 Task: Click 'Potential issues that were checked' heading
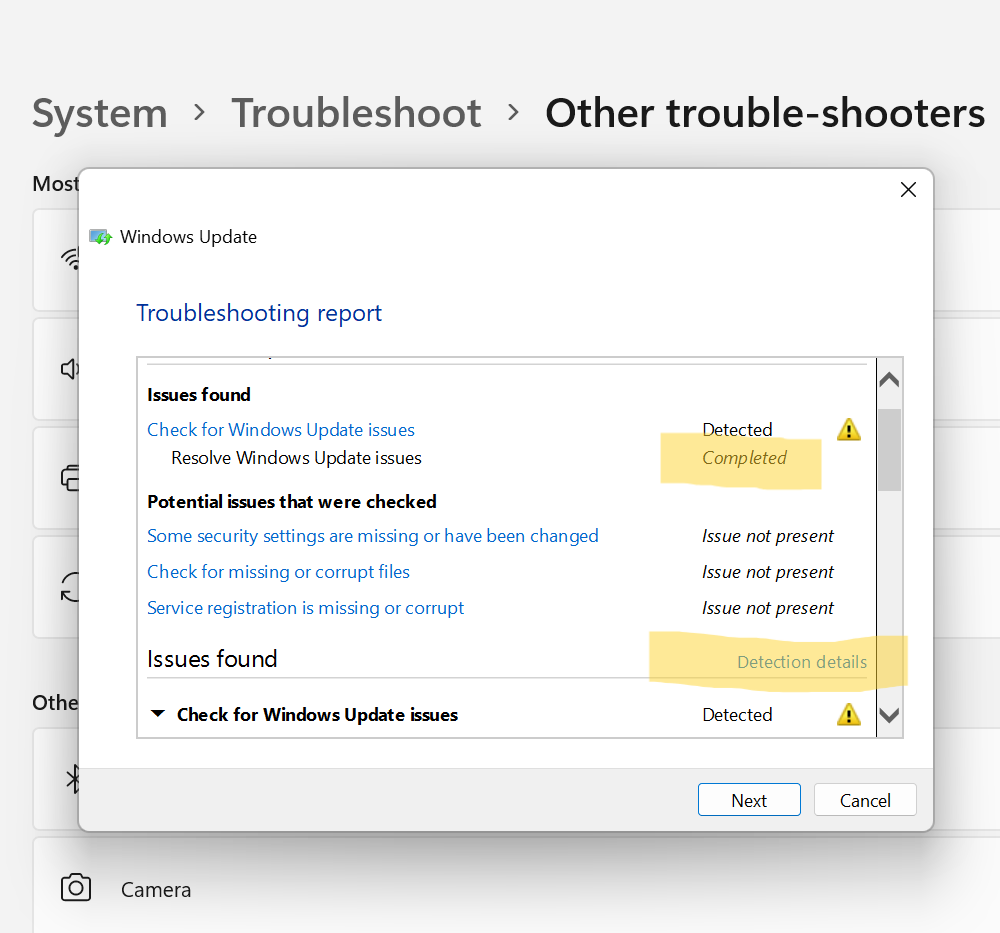pyautogui.click(x=292, y=502)
